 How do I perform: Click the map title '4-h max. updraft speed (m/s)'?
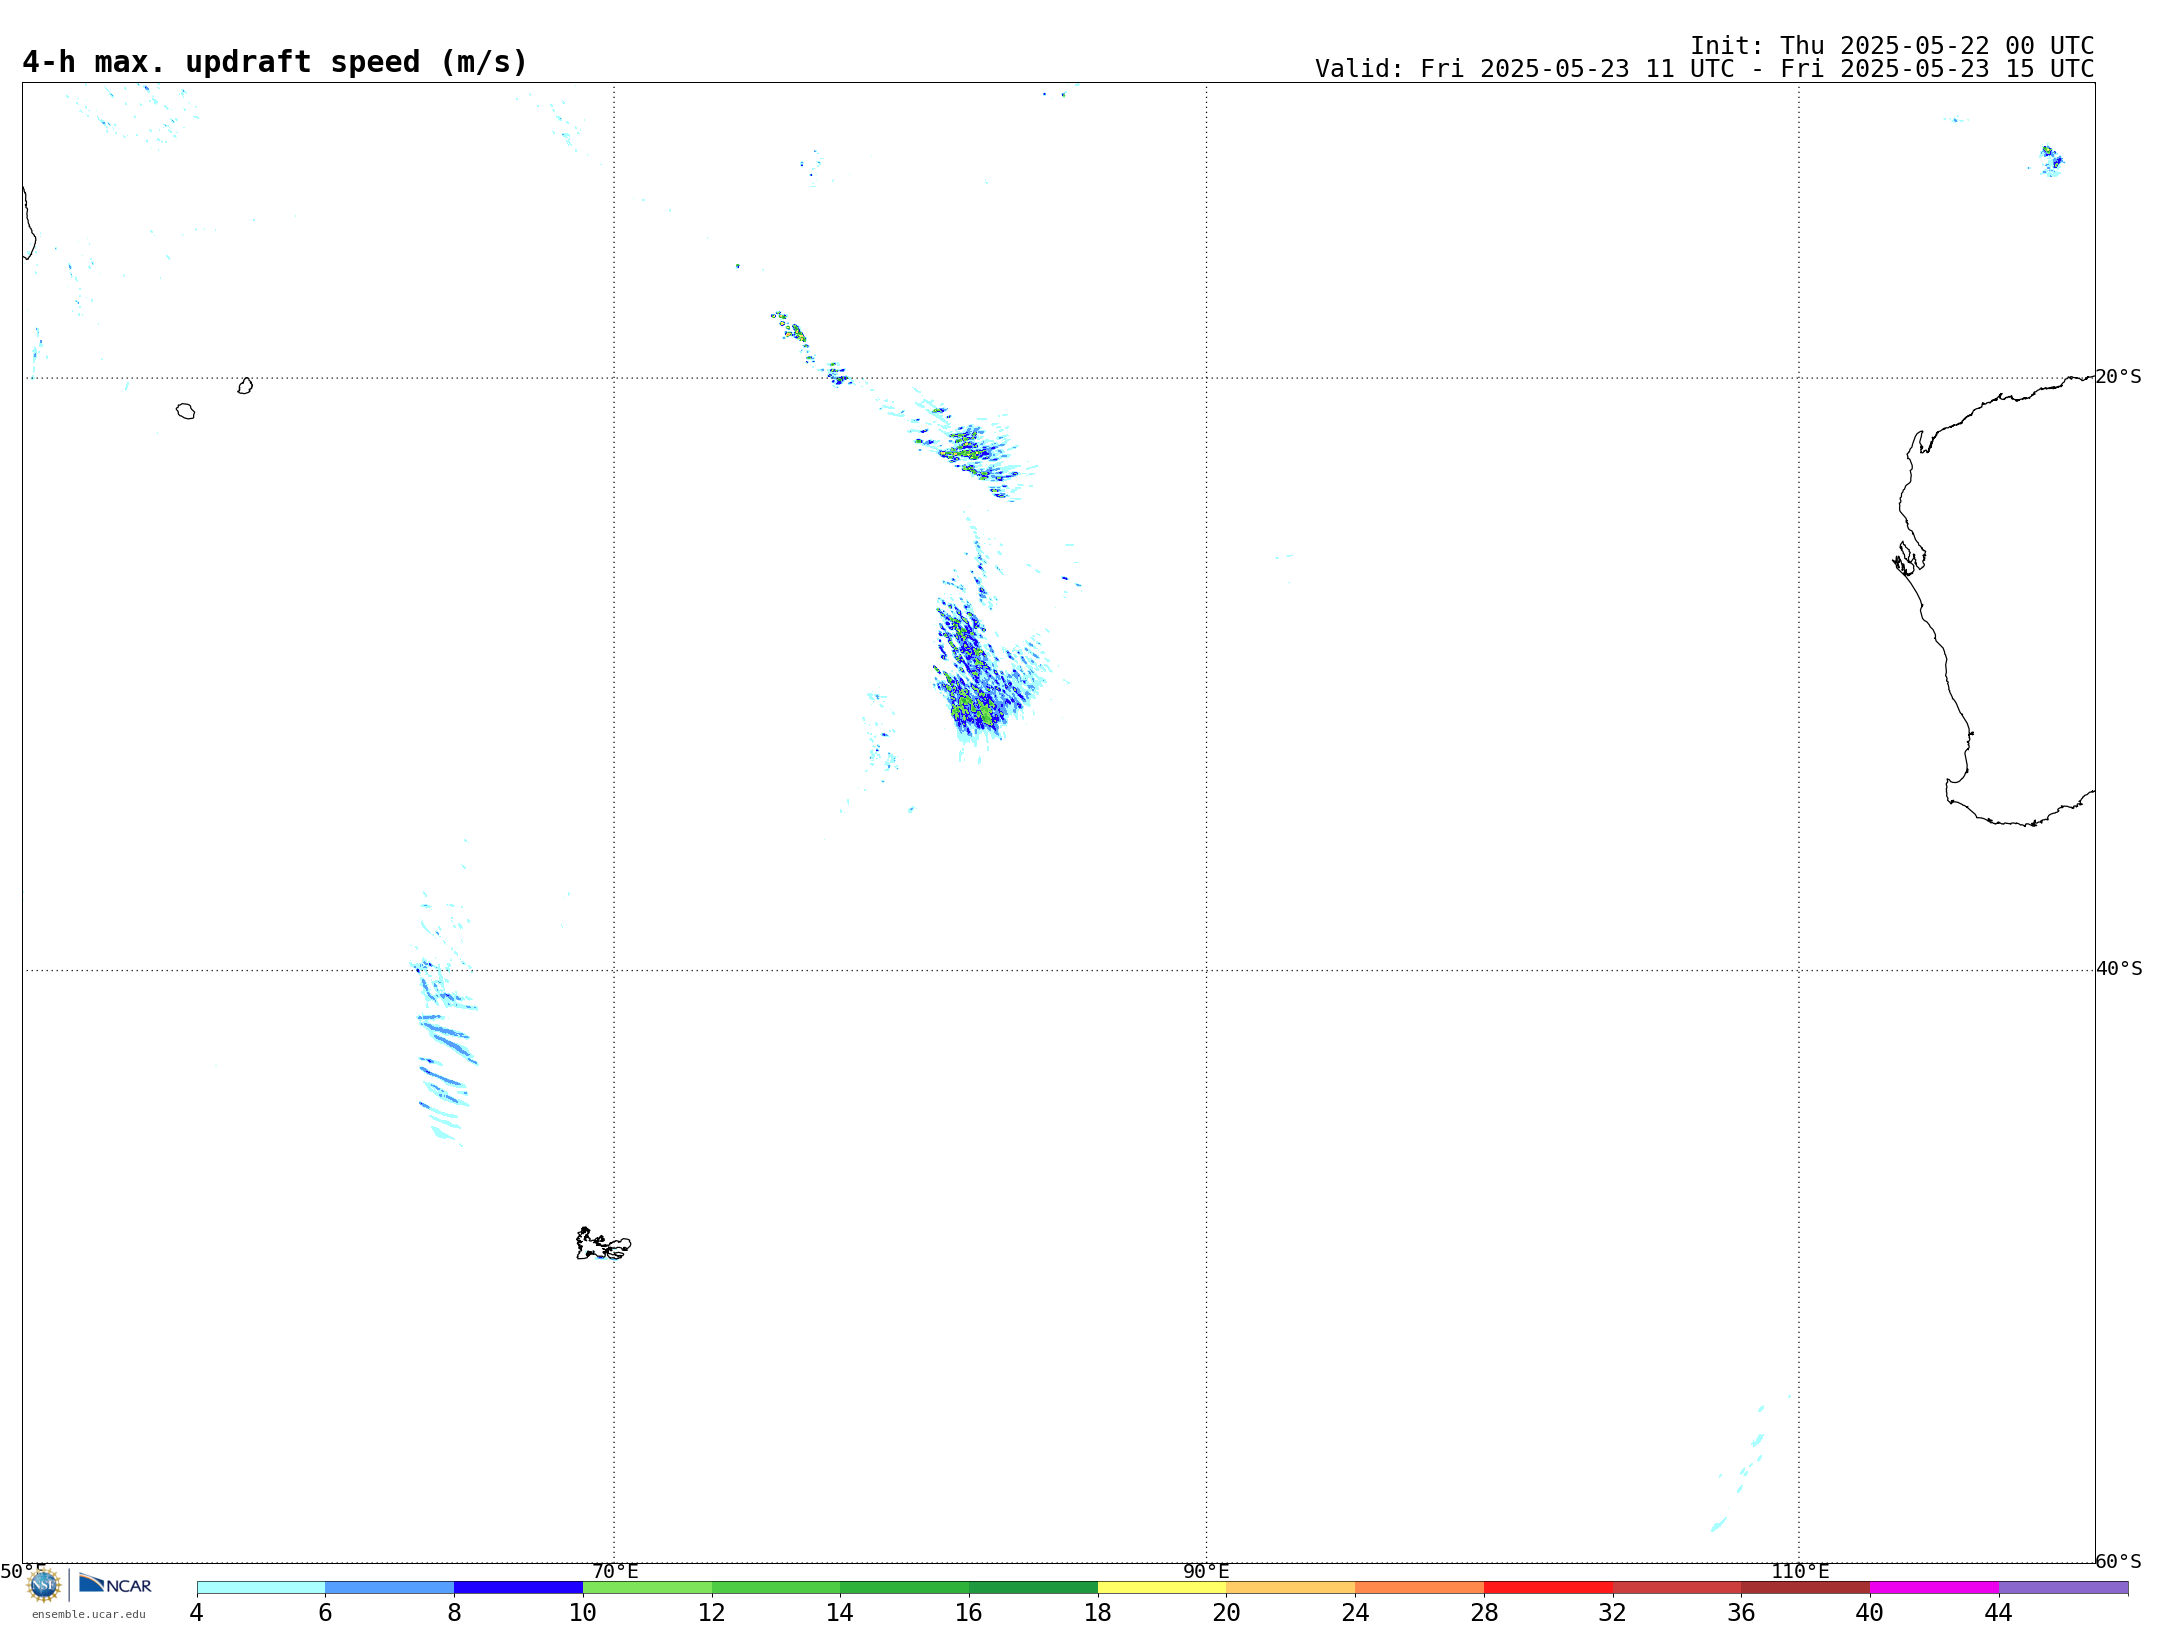[x=275, y=62]
